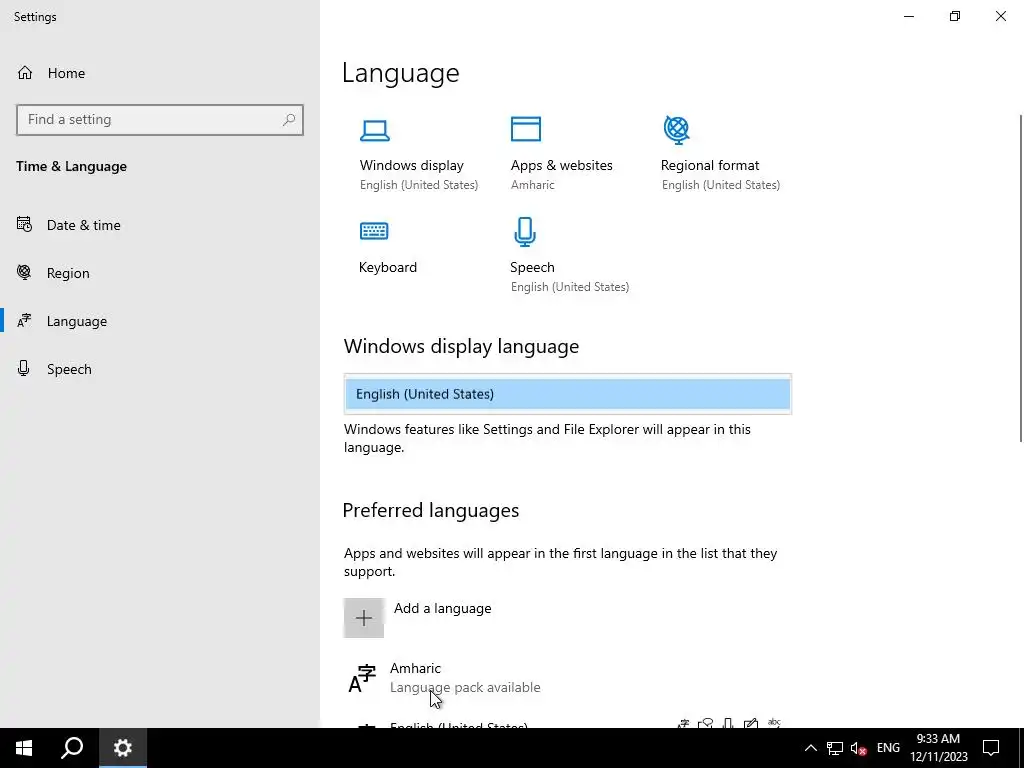The width and height of the screenshot is (1024, 768).
Task: Click the 'Language pack available' text
Action: point(465,687)
